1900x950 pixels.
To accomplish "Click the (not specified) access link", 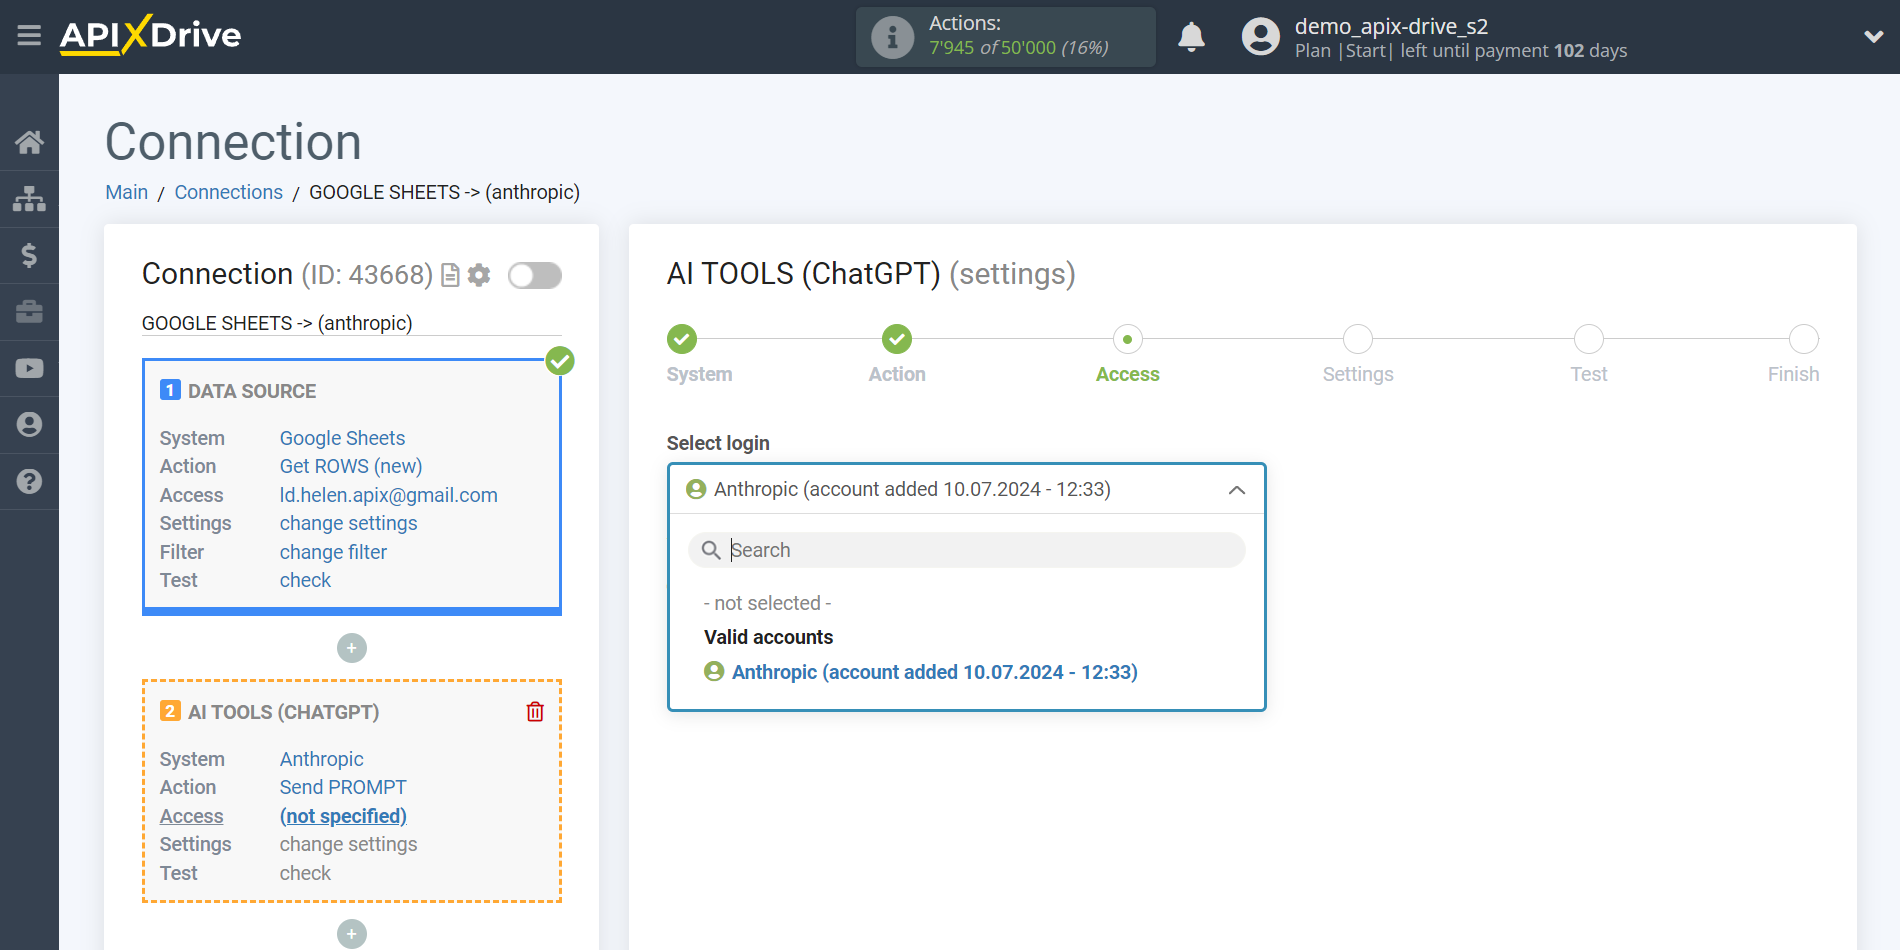I will point(343,816).
